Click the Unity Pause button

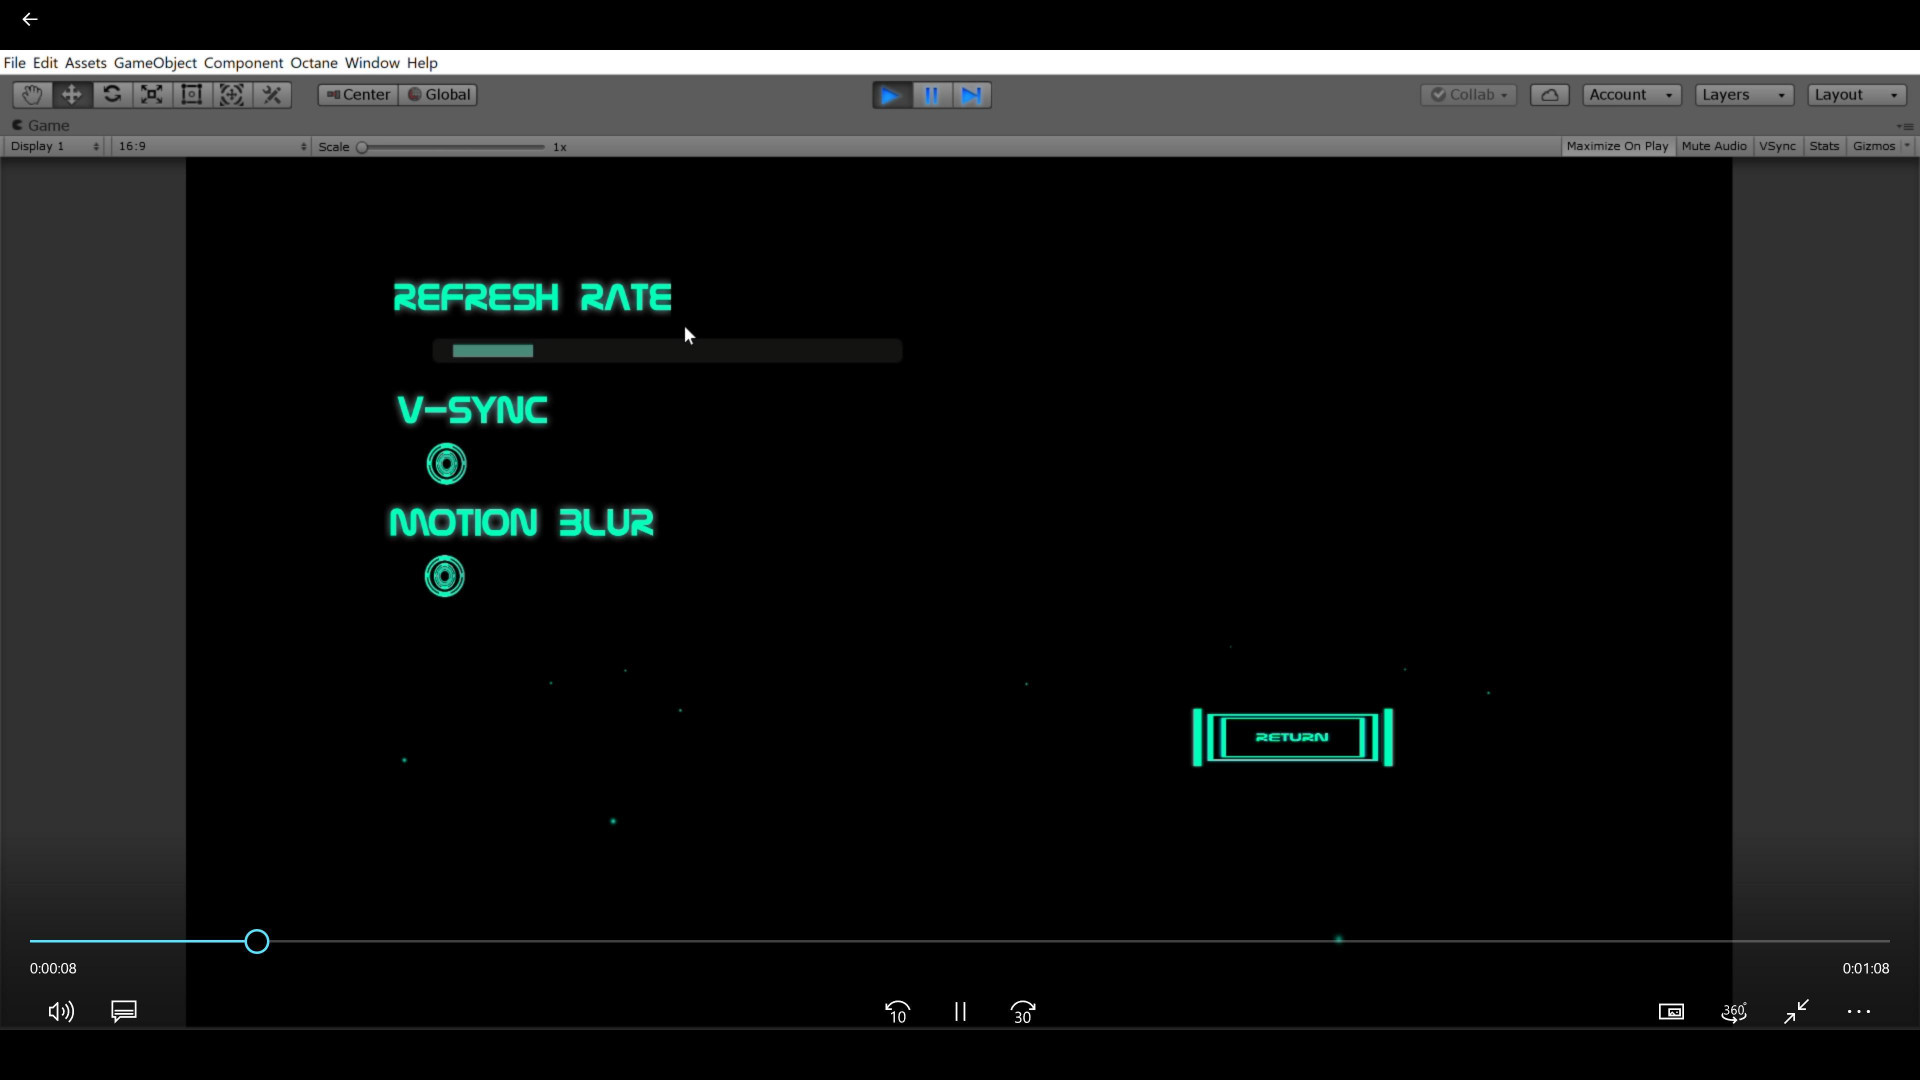pos(931,95)
